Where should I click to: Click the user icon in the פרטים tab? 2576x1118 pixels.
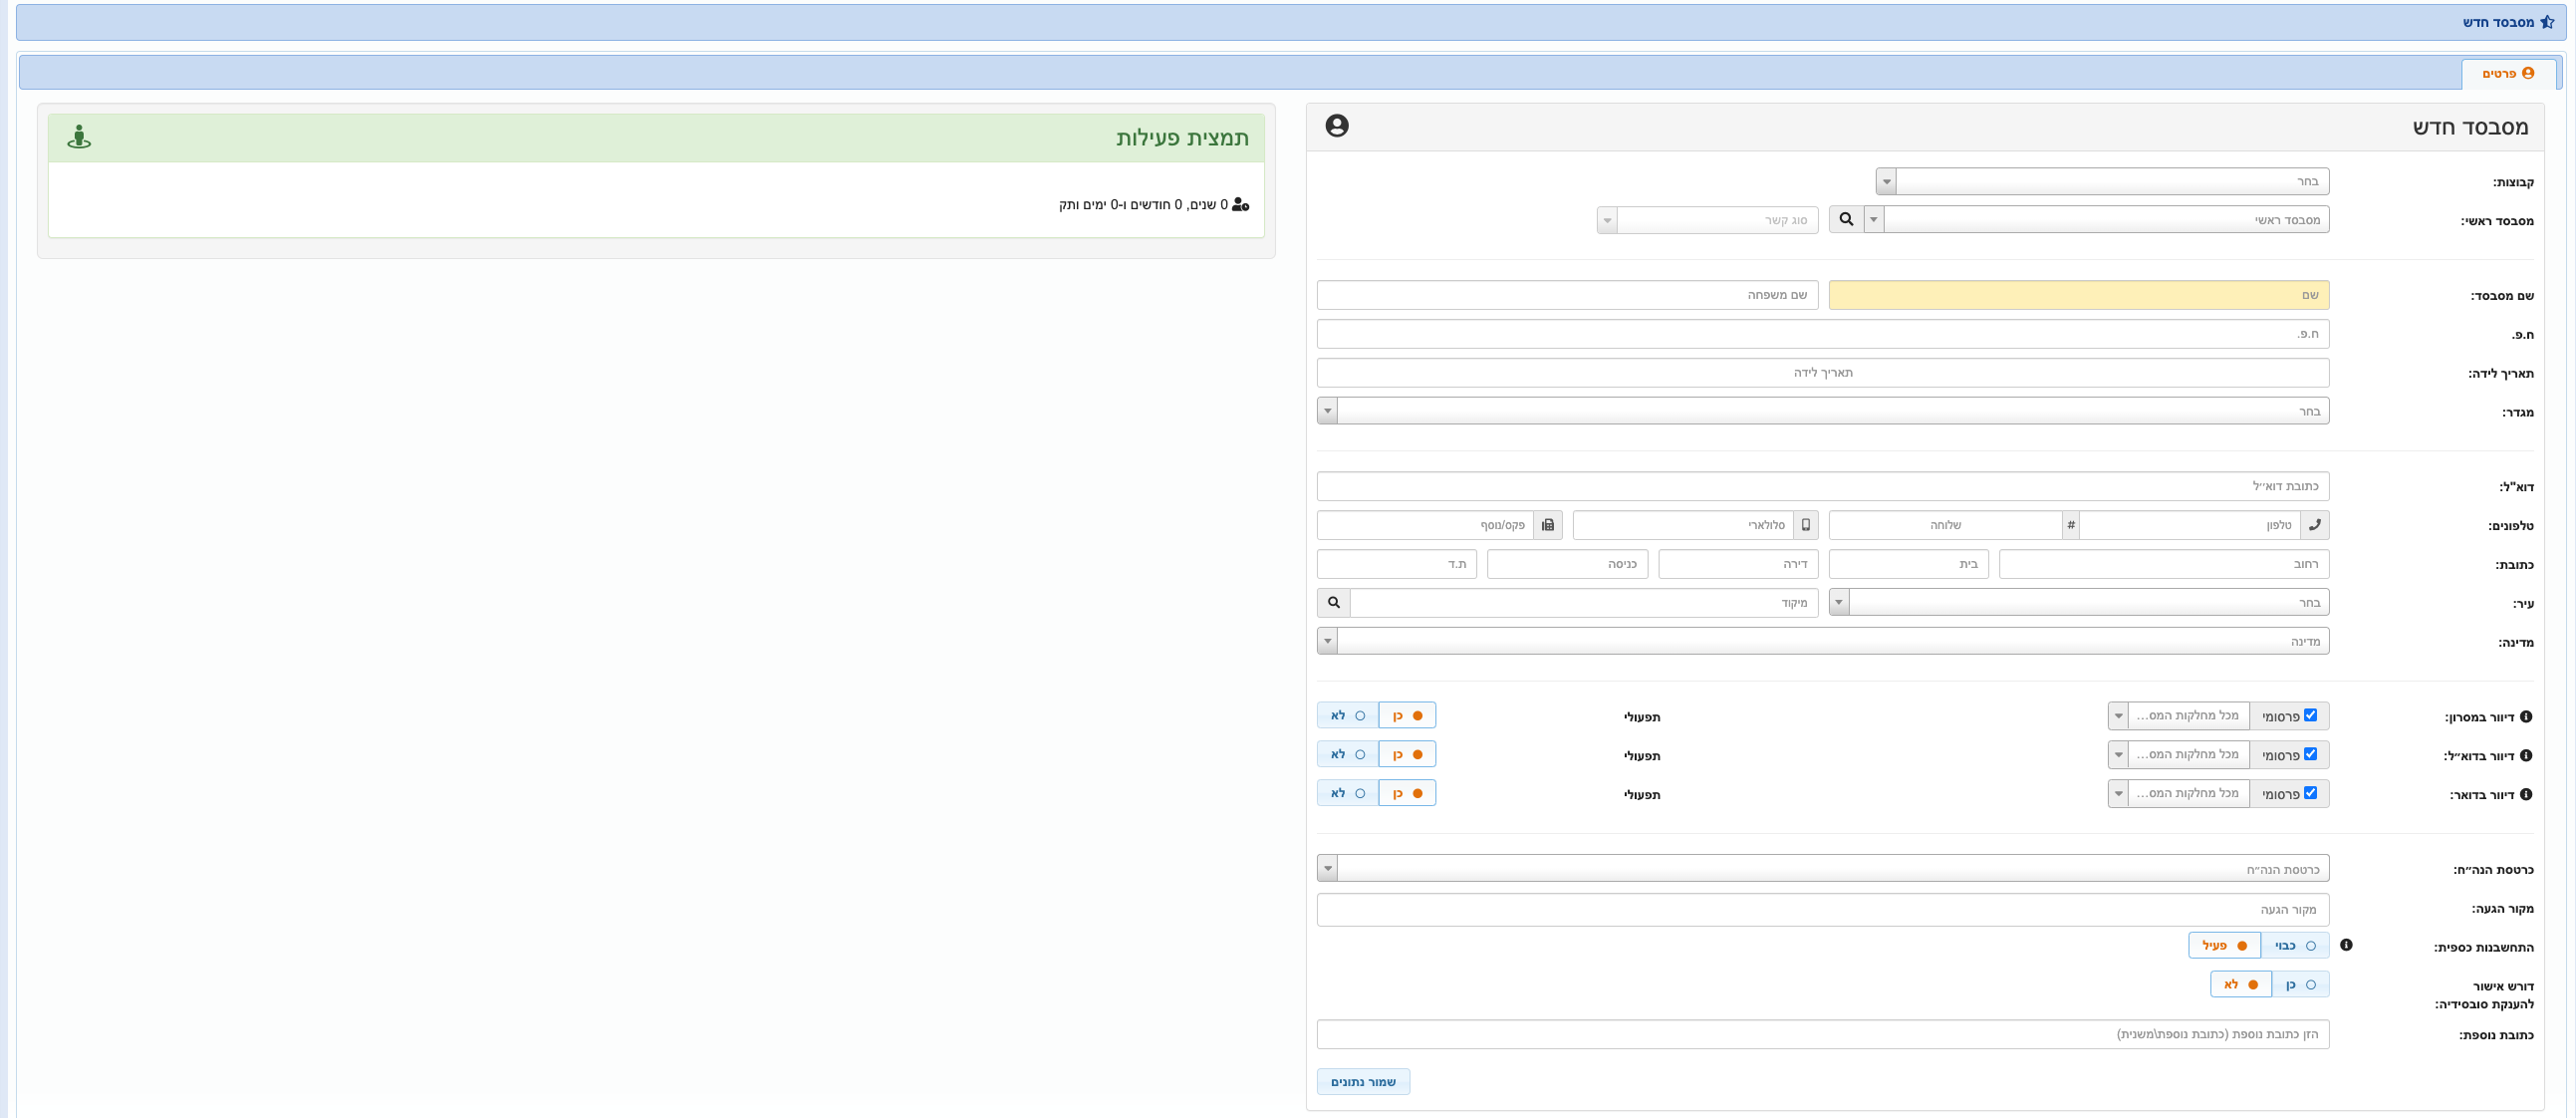2528,73
